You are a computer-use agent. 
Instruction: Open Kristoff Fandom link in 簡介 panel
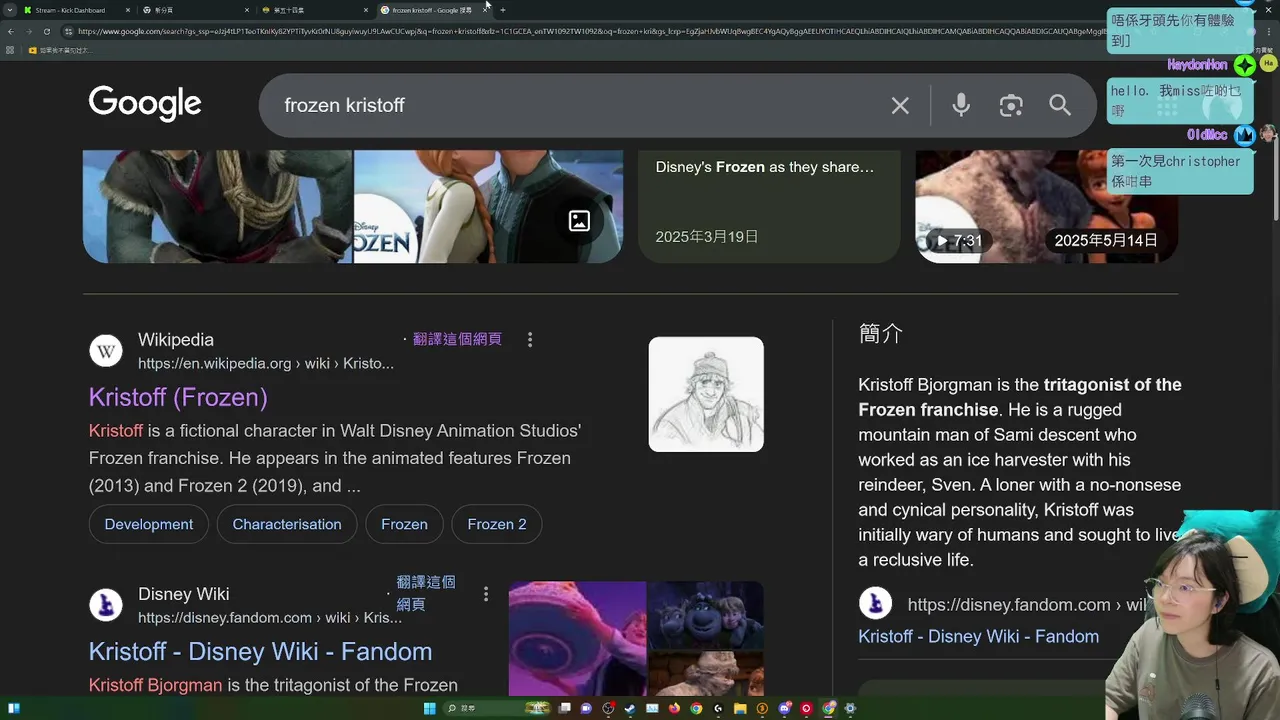pos(978,636)
